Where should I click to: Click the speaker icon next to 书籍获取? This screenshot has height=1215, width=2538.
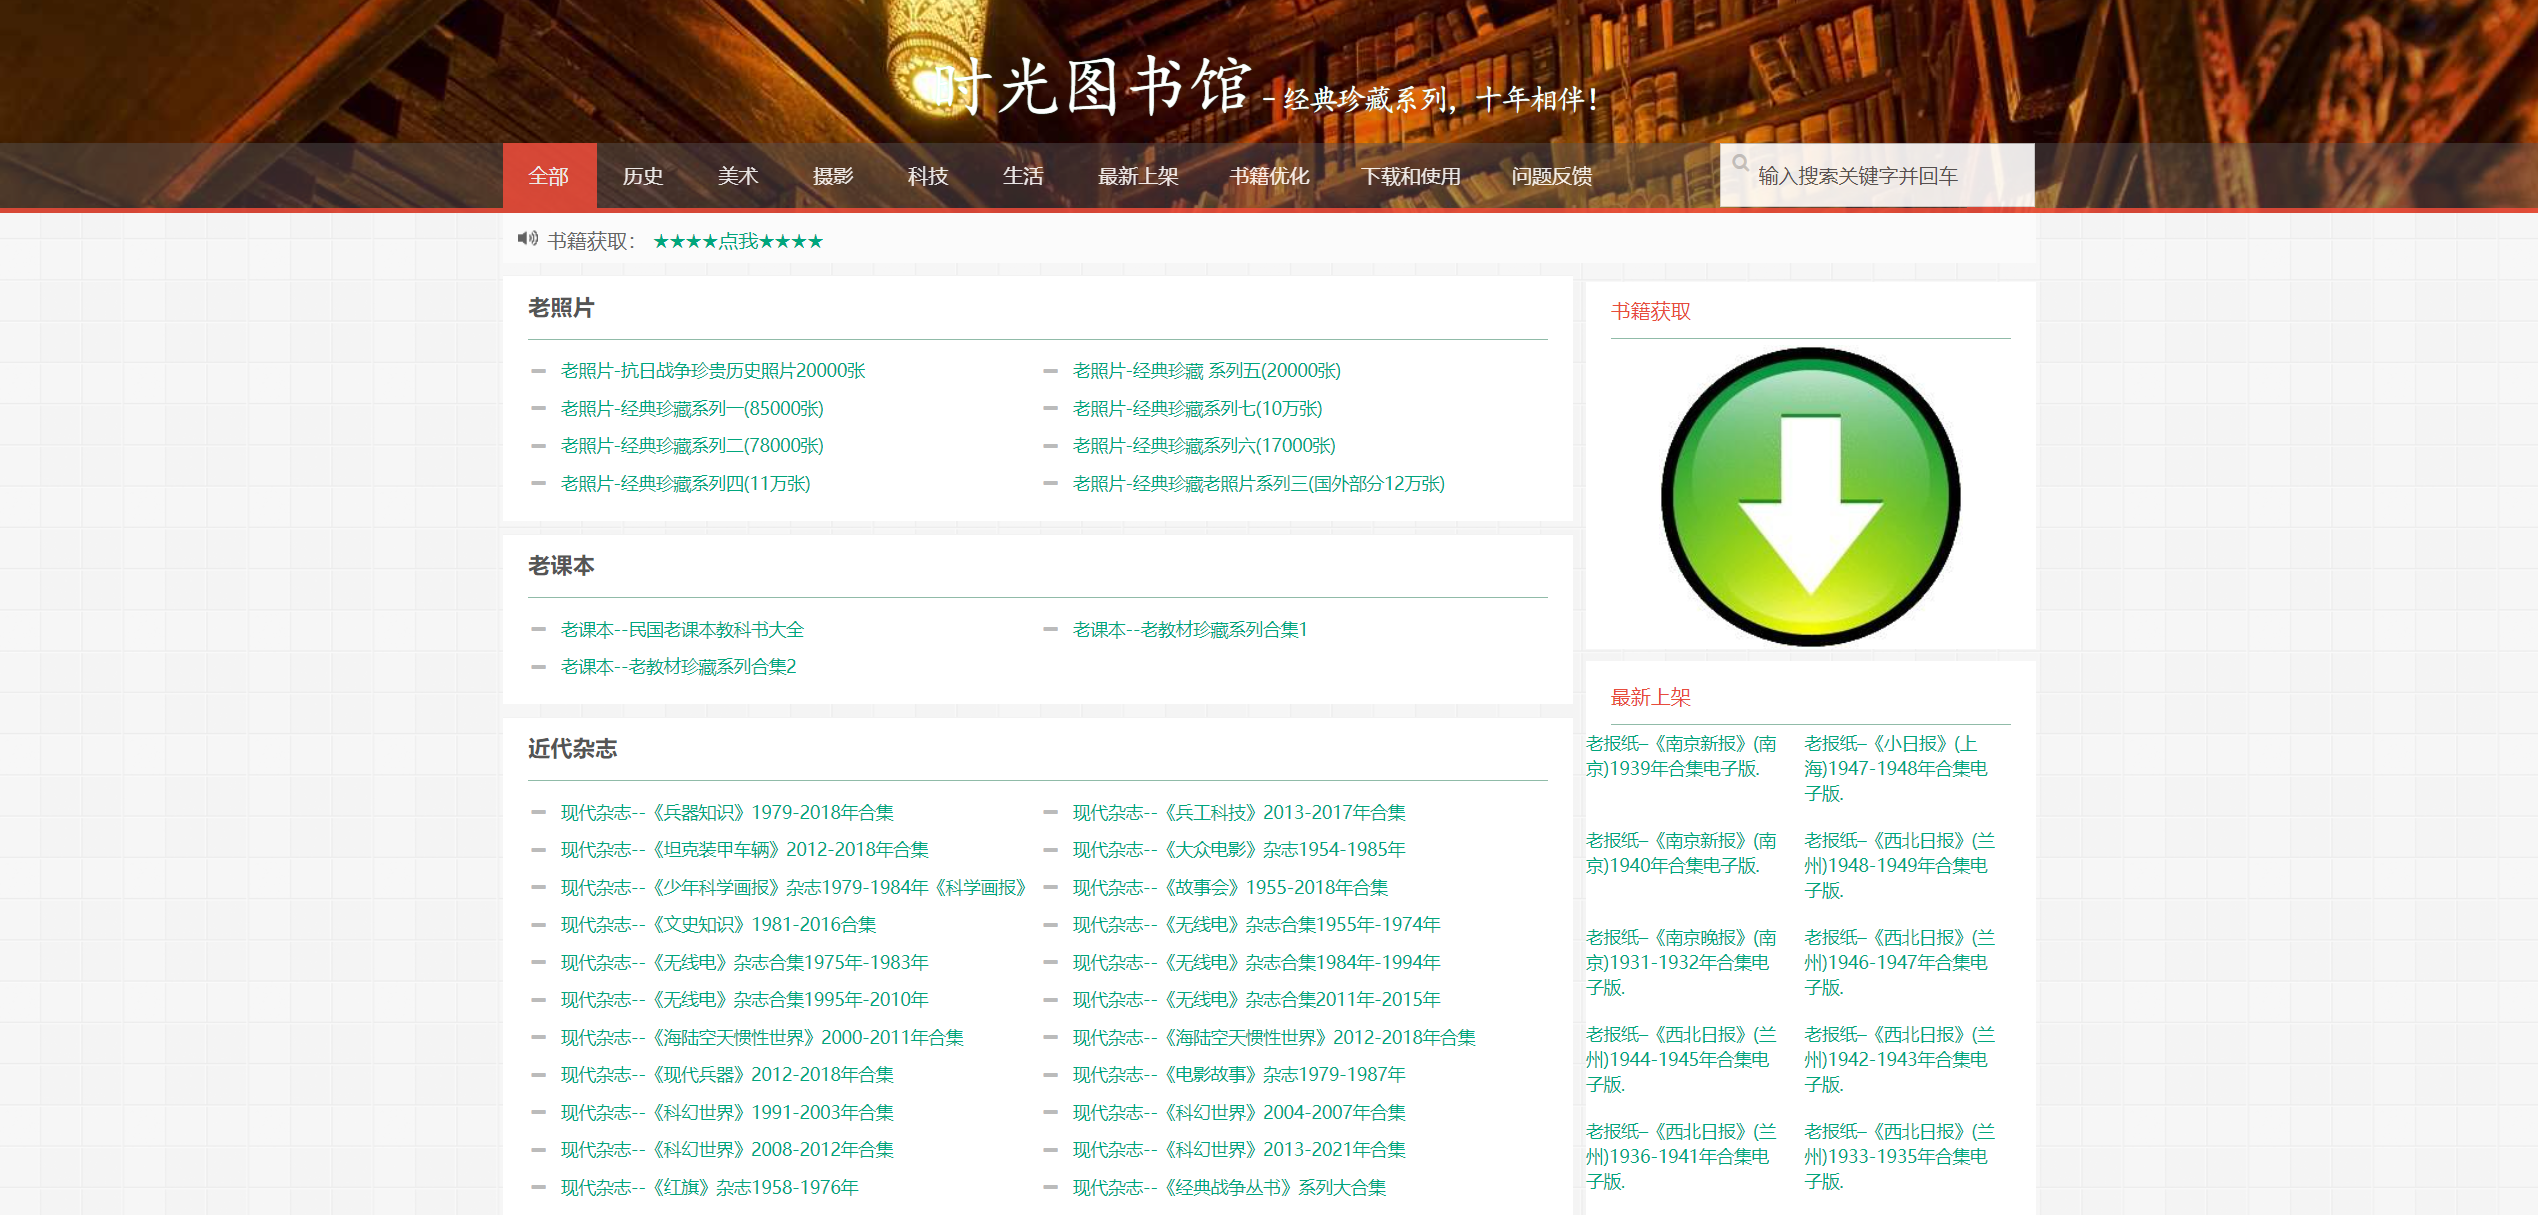tap(529, 239)
